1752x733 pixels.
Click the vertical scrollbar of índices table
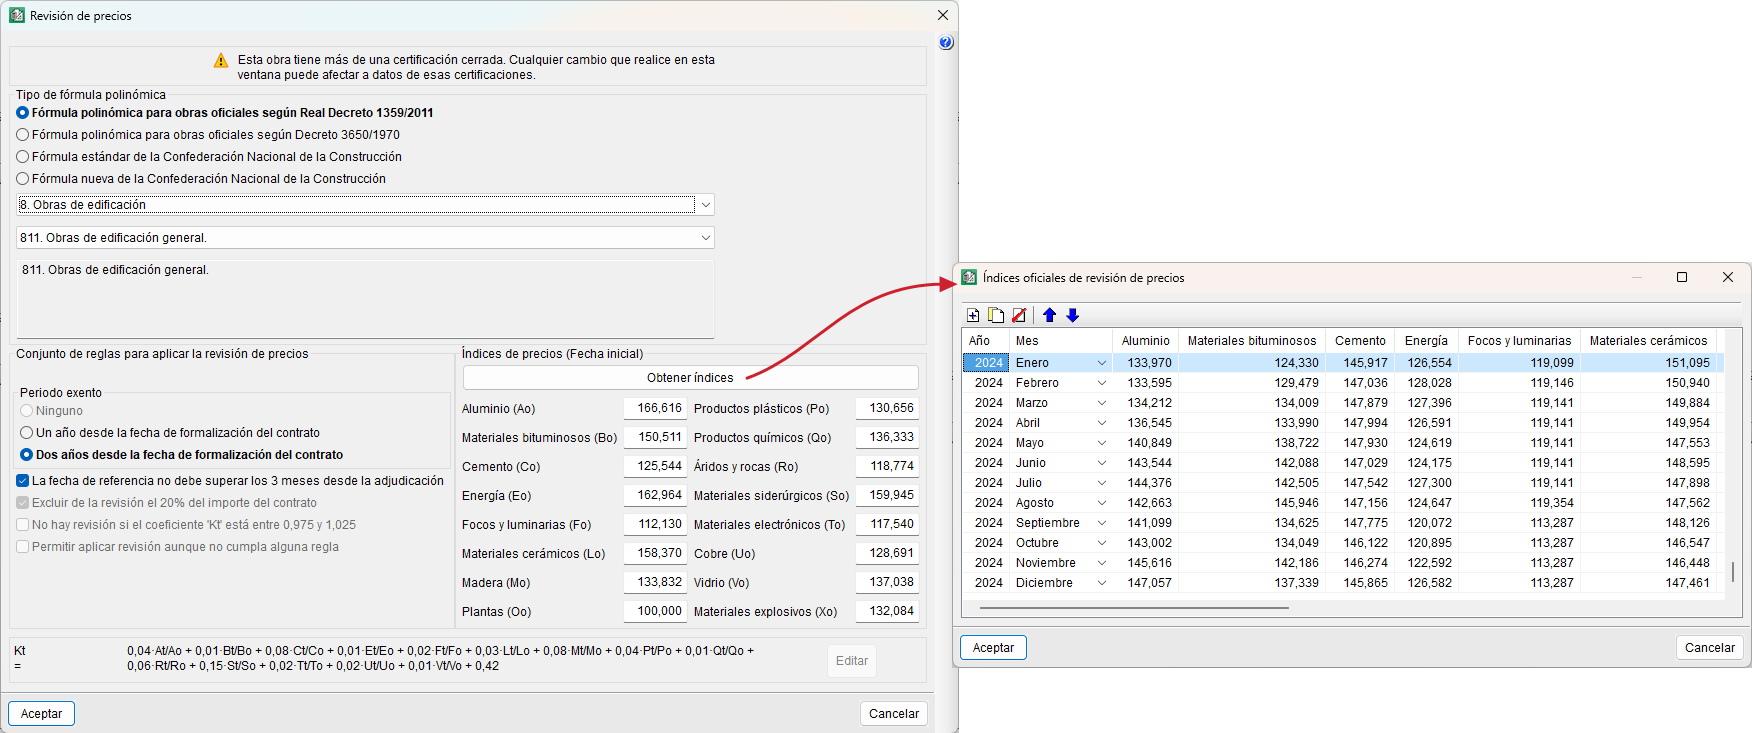pos(1733,571)
